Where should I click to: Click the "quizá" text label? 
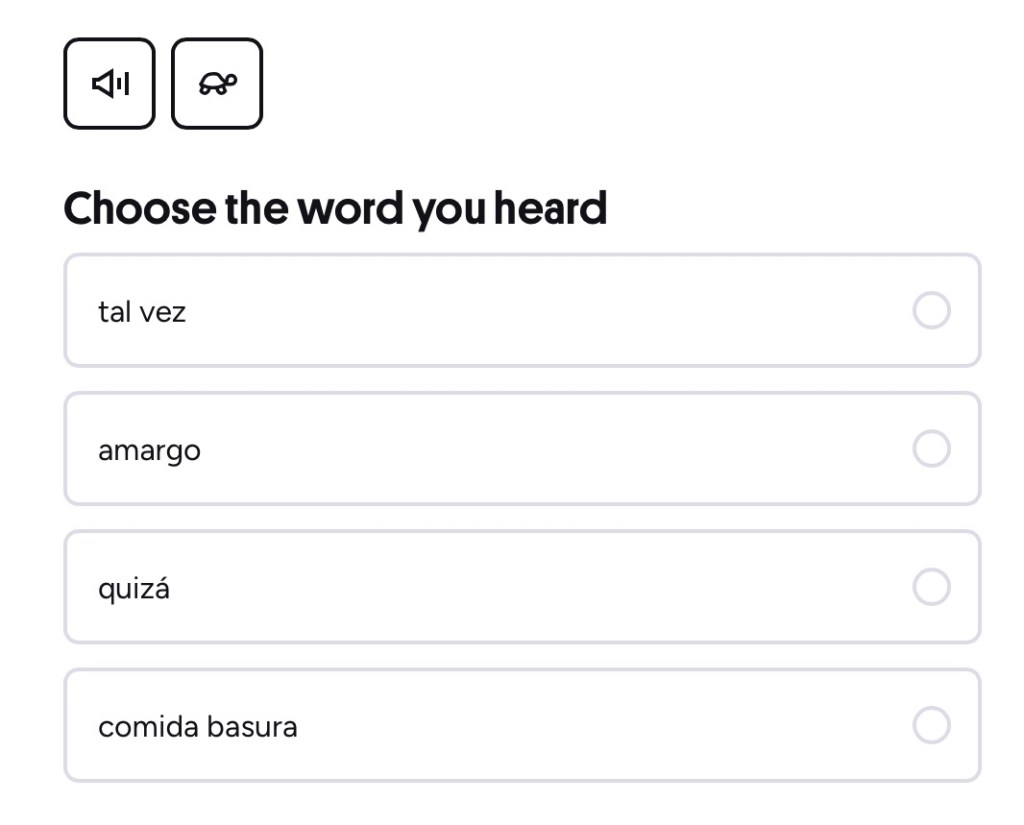tap(134, 589)
